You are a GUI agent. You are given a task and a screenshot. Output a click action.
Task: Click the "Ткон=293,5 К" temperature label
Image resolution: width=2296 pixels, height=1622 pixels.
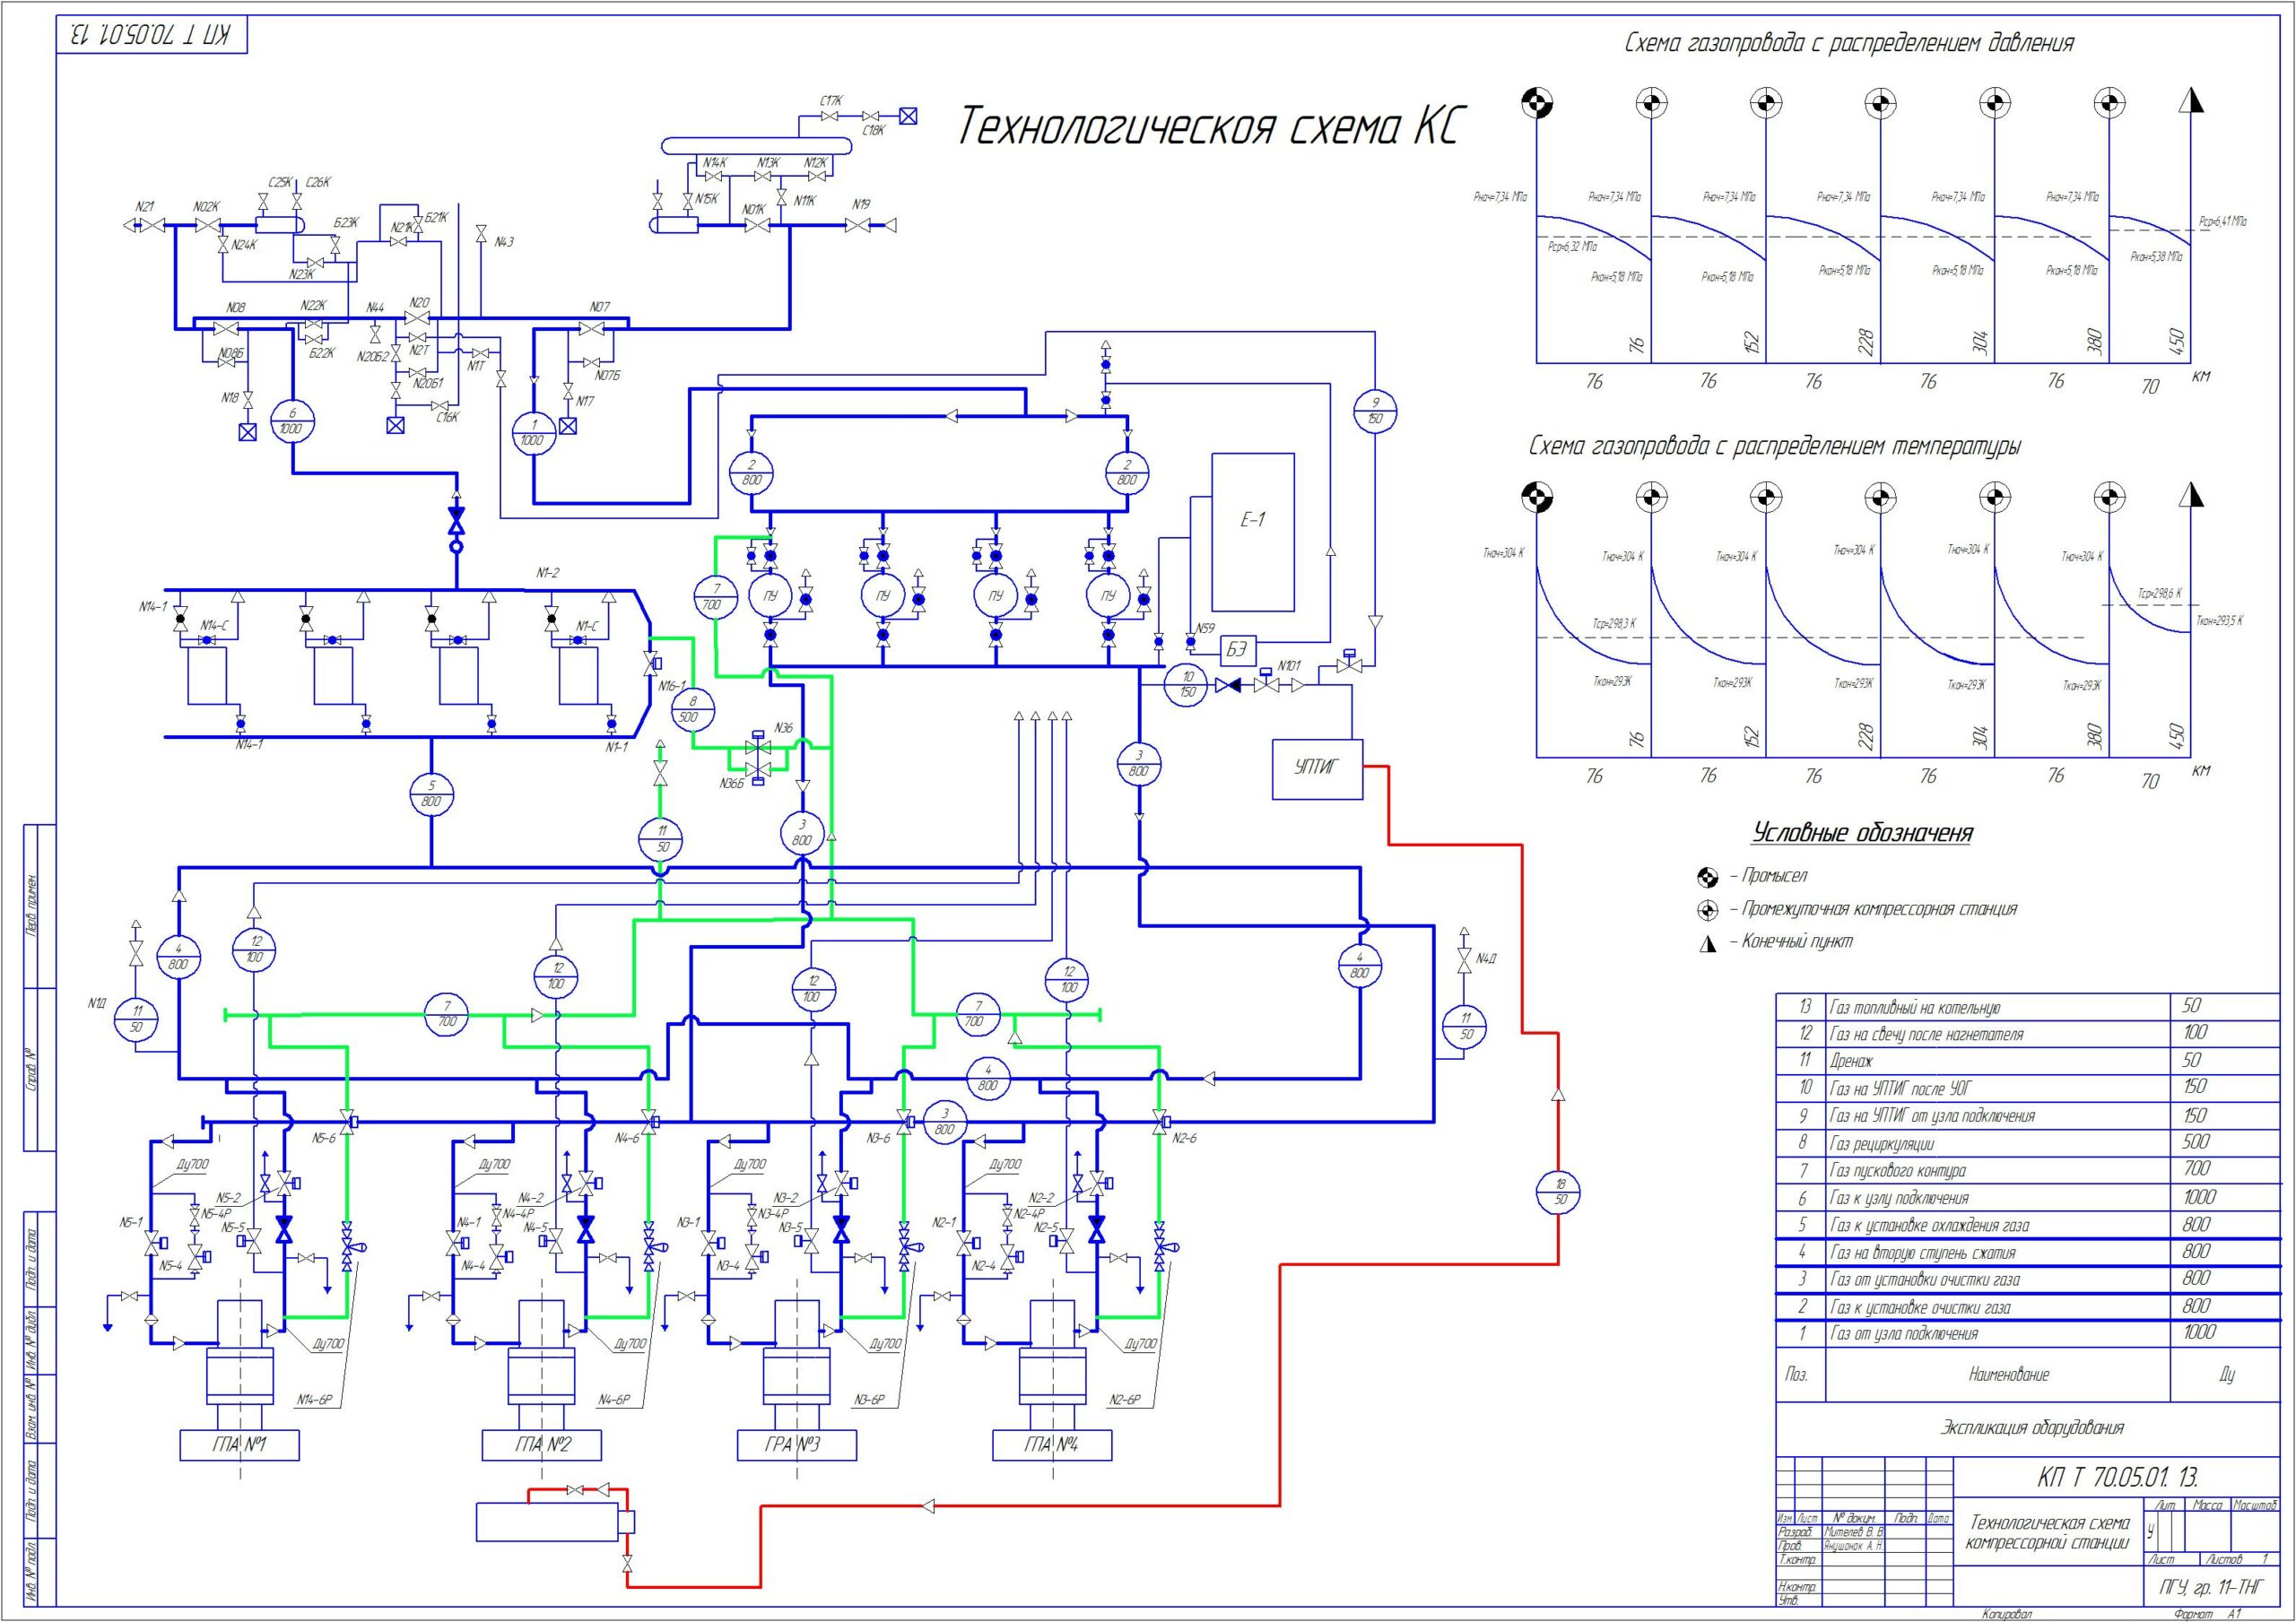coord(2219,621)
